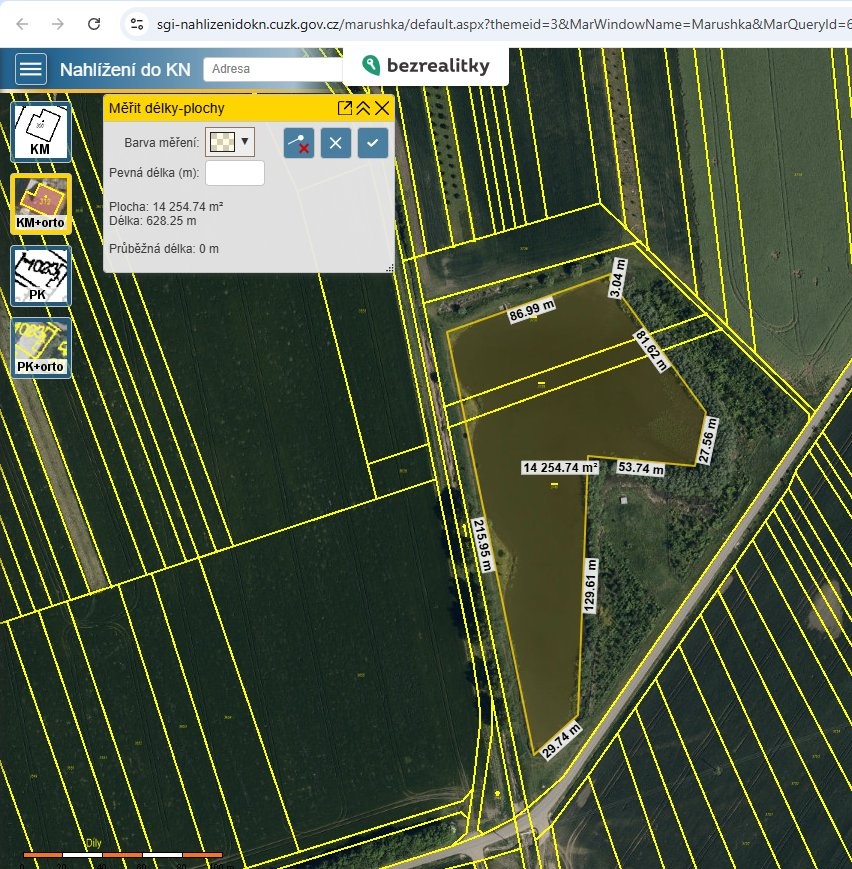Confirm measurement with checkmark button
This screenshot has height=869, width=852.
pos(372,142)
